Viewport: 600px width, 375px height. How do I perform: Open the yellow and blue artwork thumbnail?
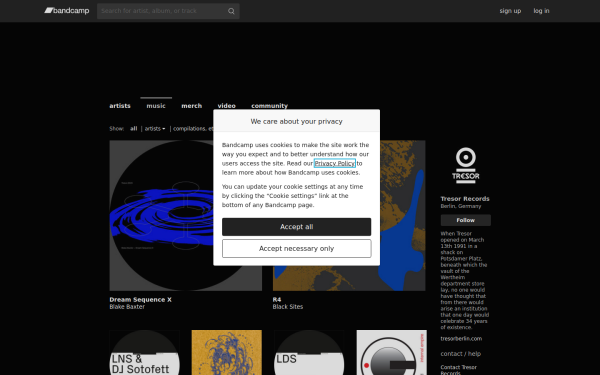[x=227, y=352]
